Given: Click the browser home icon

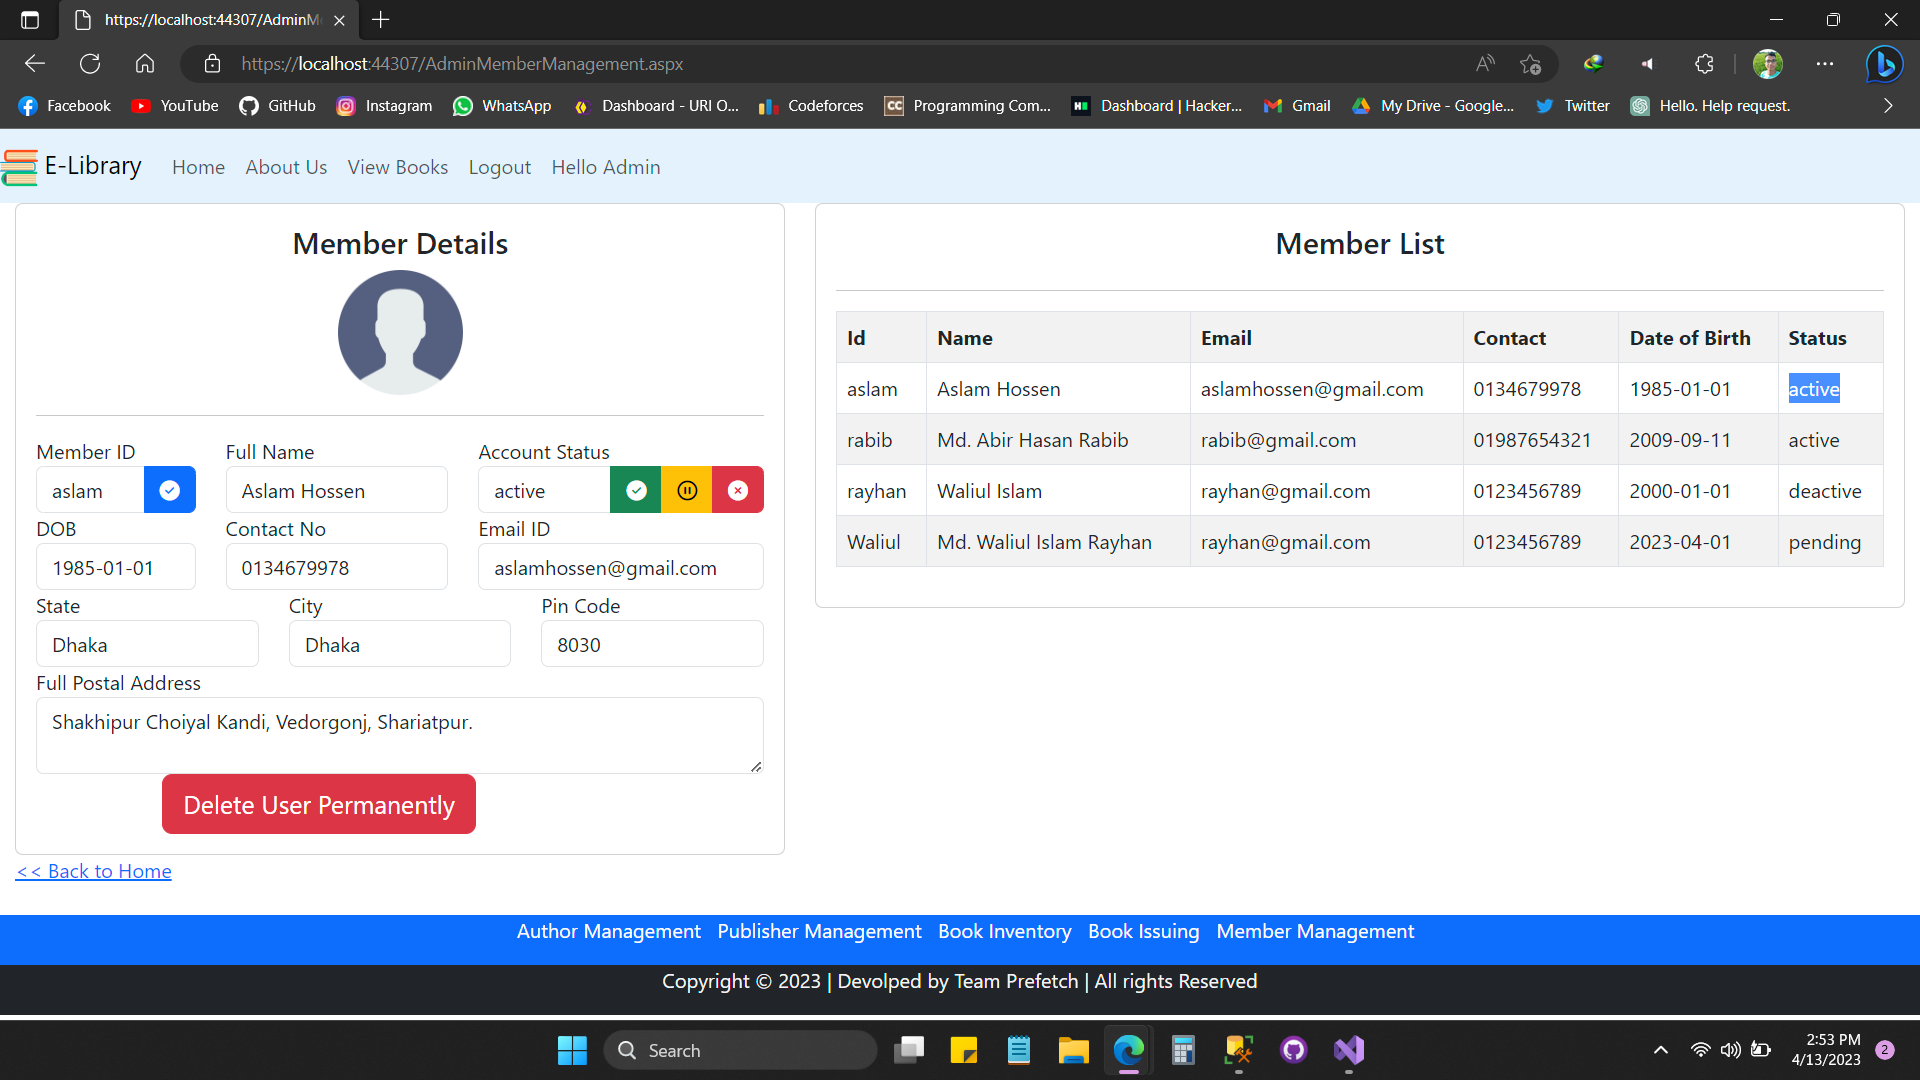Looking at the screenshot, I should tap(145, 63).
